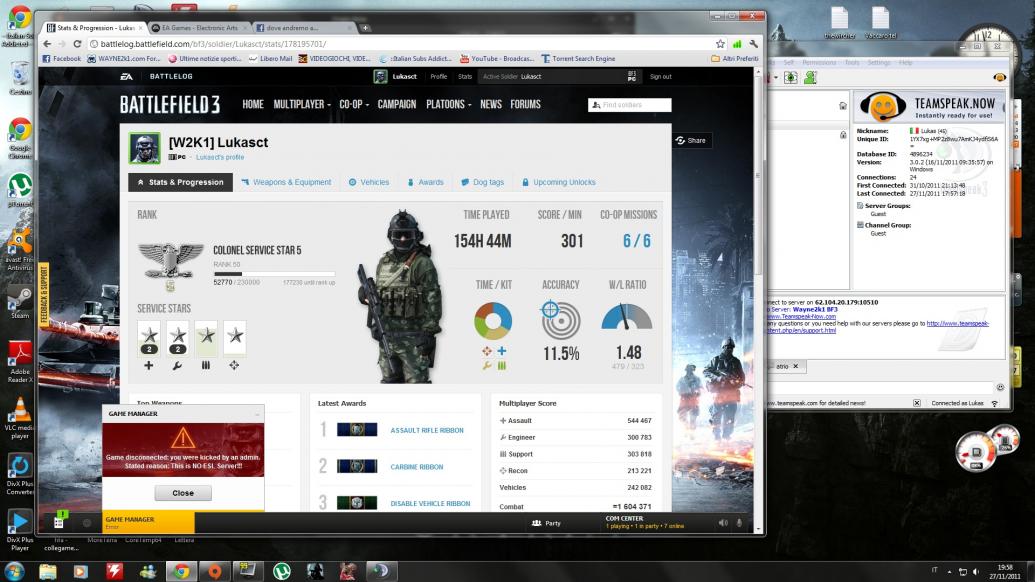Click the soldier avatar next to Lukasct name
The width and height of the screenshot is (1035, 582).
pos(145,148)
